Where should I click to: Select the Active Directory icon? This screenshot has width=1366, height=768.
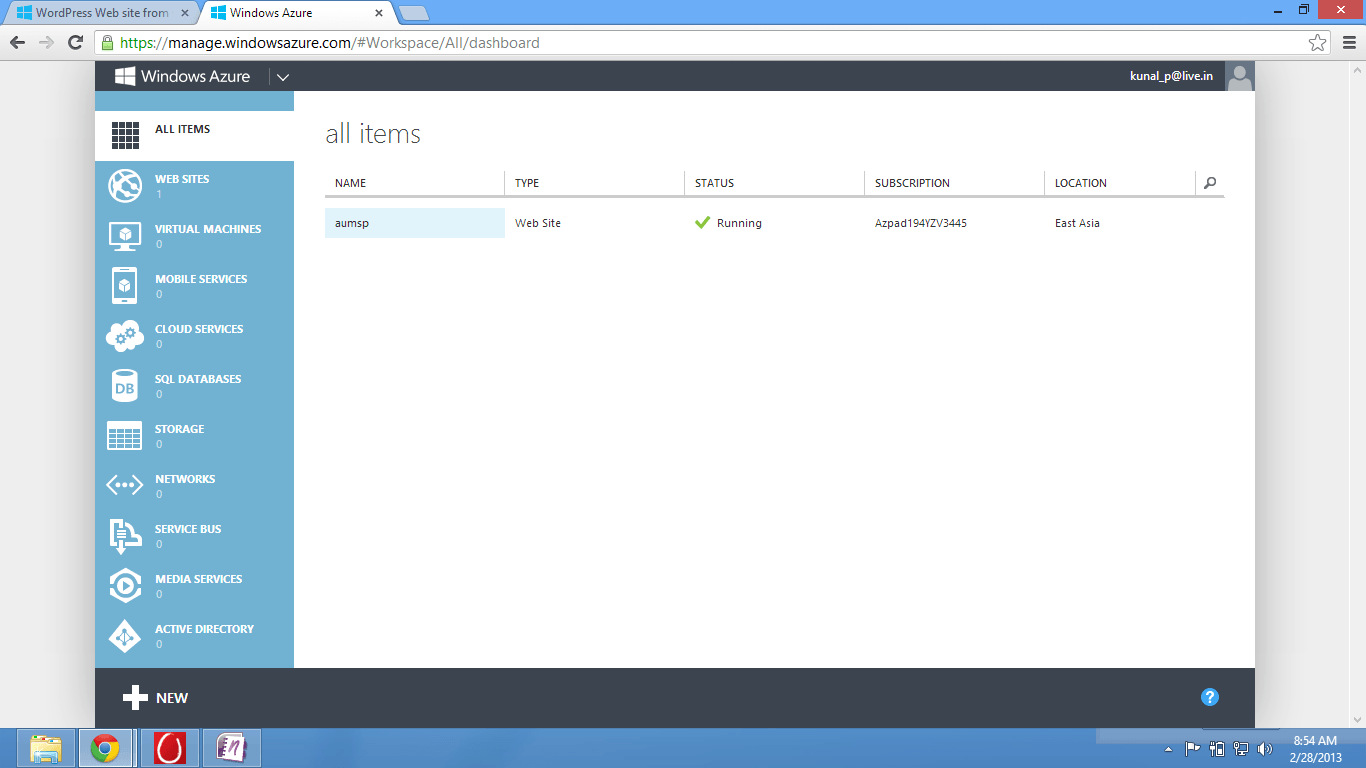[124, 635]
